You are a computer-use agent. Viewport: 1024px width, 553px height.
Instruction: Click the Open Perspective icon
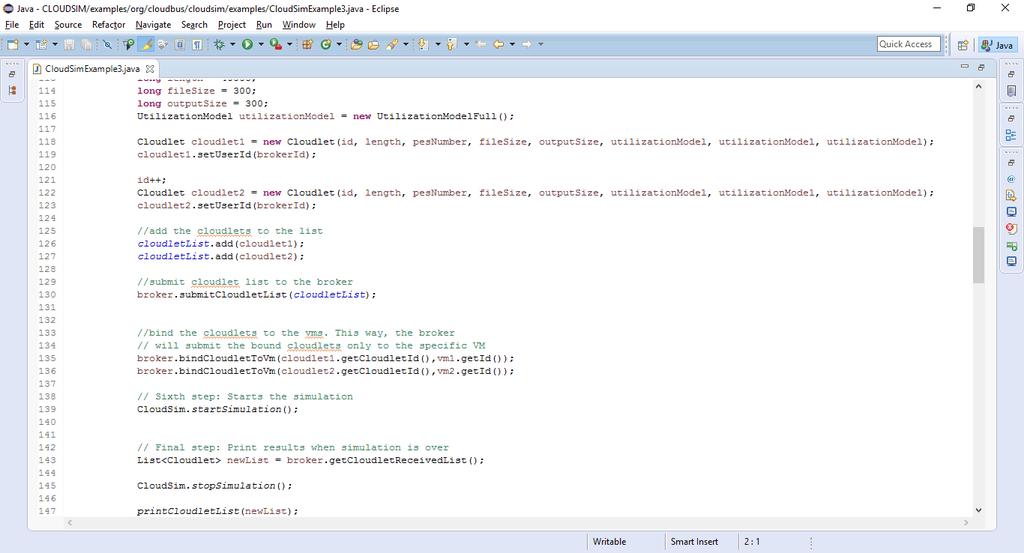[x=963, y=45]
